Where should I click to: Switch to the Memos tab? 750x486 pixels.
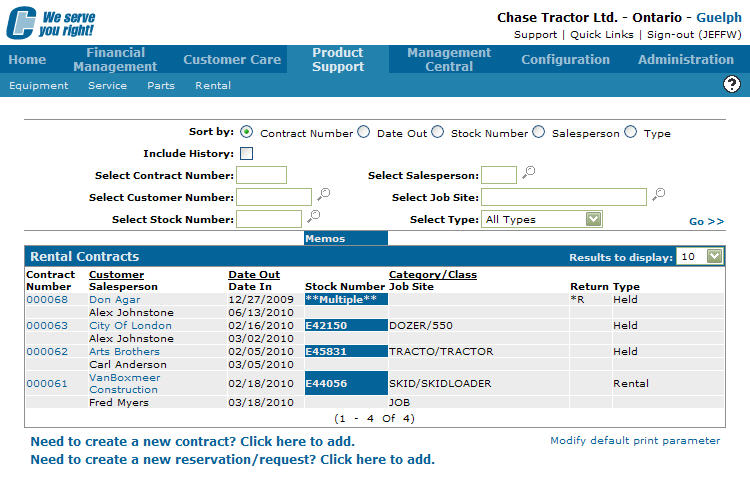pyautogui.click(x=346, y=238)
